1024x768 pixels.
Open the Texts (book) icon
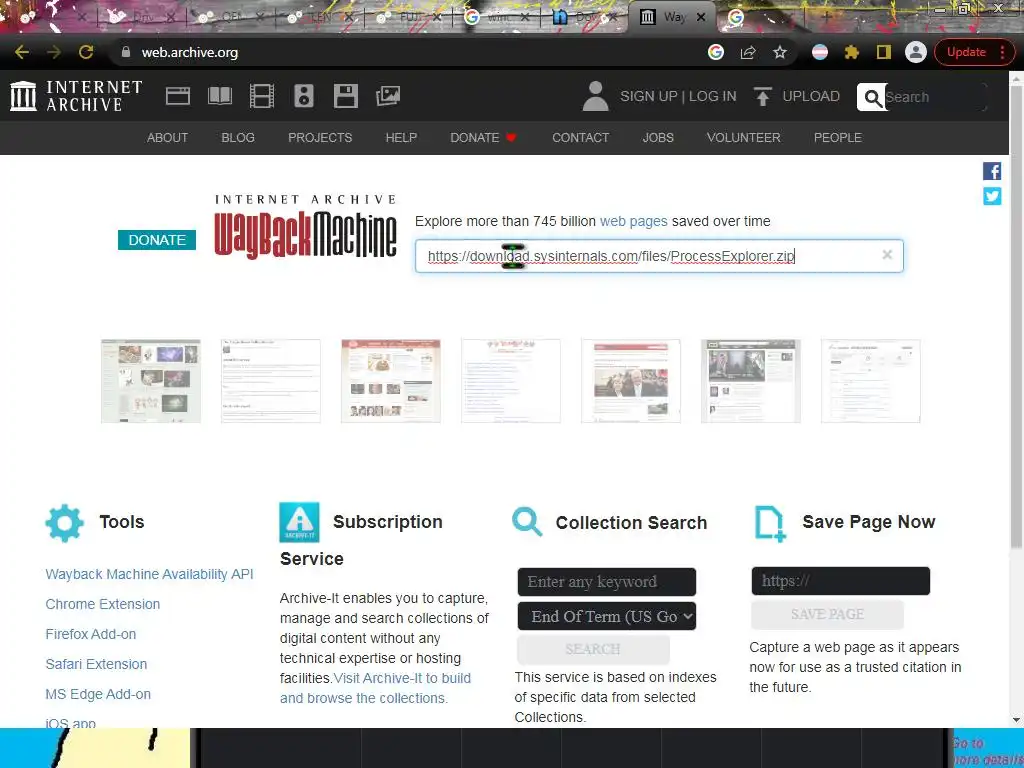(219, 96)
